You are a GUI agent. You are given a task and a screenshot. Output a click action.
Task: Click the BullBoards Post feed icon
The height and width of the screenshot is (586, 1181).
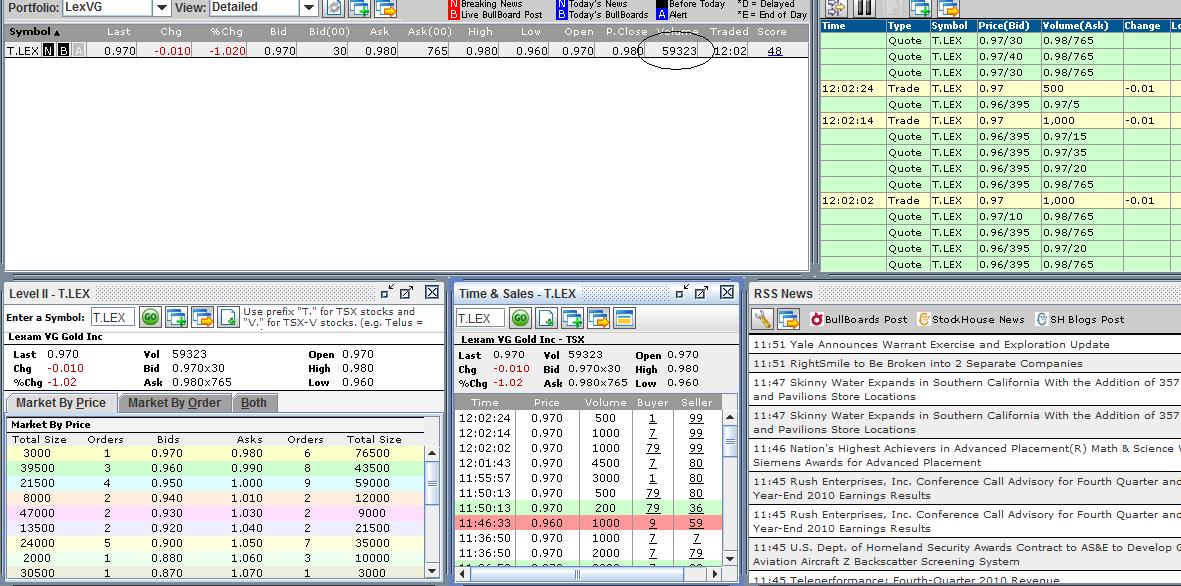point(817,319)
